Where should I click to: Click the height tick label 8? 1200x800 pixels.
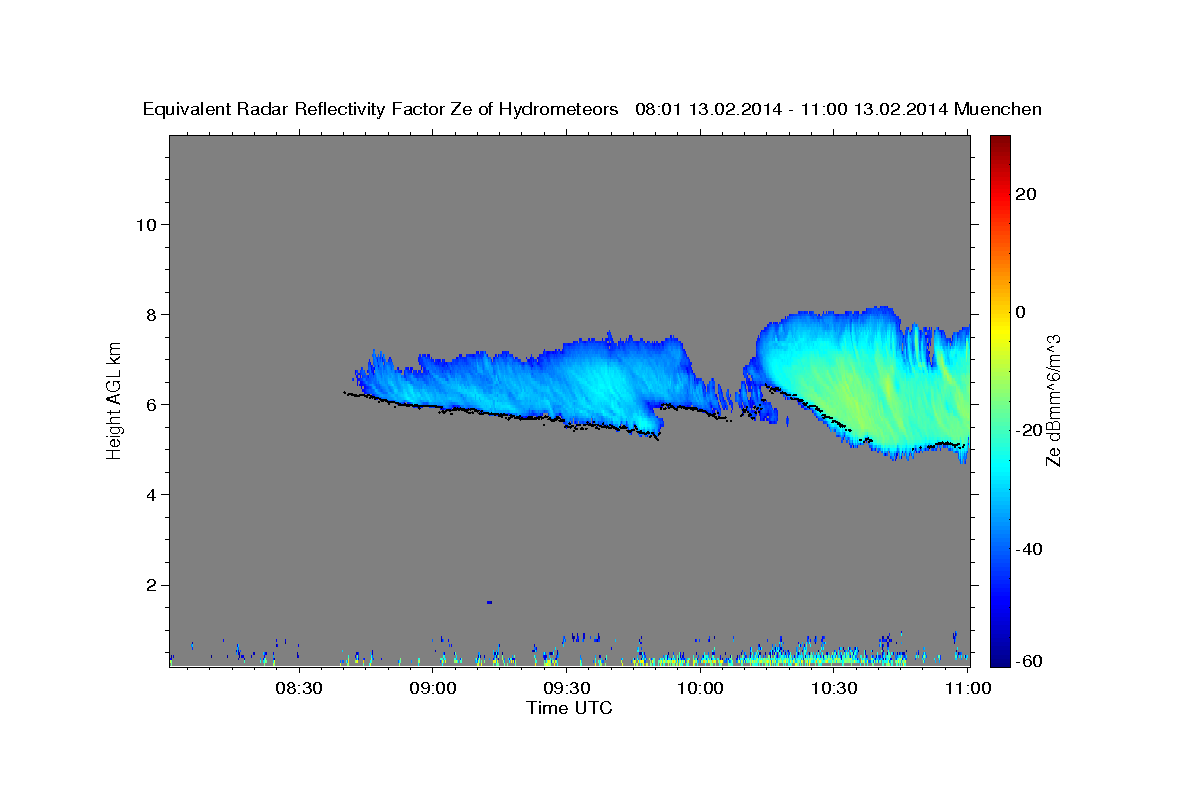149,314
